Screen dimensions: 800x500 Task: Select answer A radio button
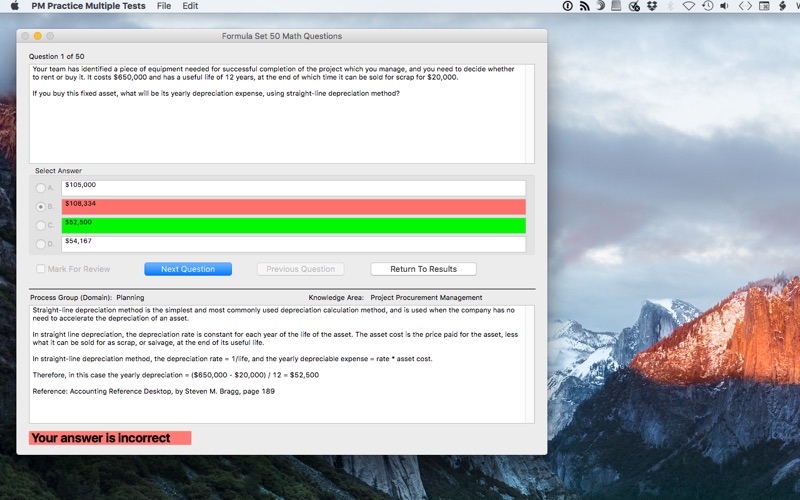click(41, 188)
